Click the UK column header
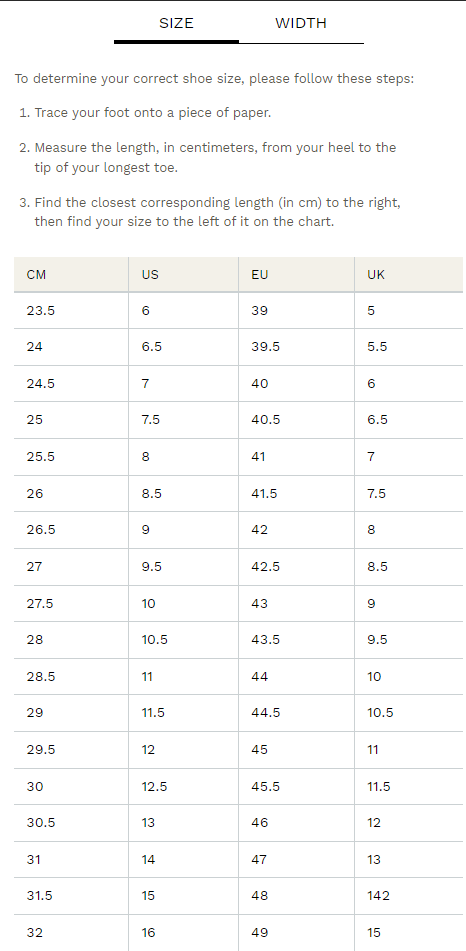The width and height of the screenshot is (466, 951). pyautogui.click(x=410, y=275)
